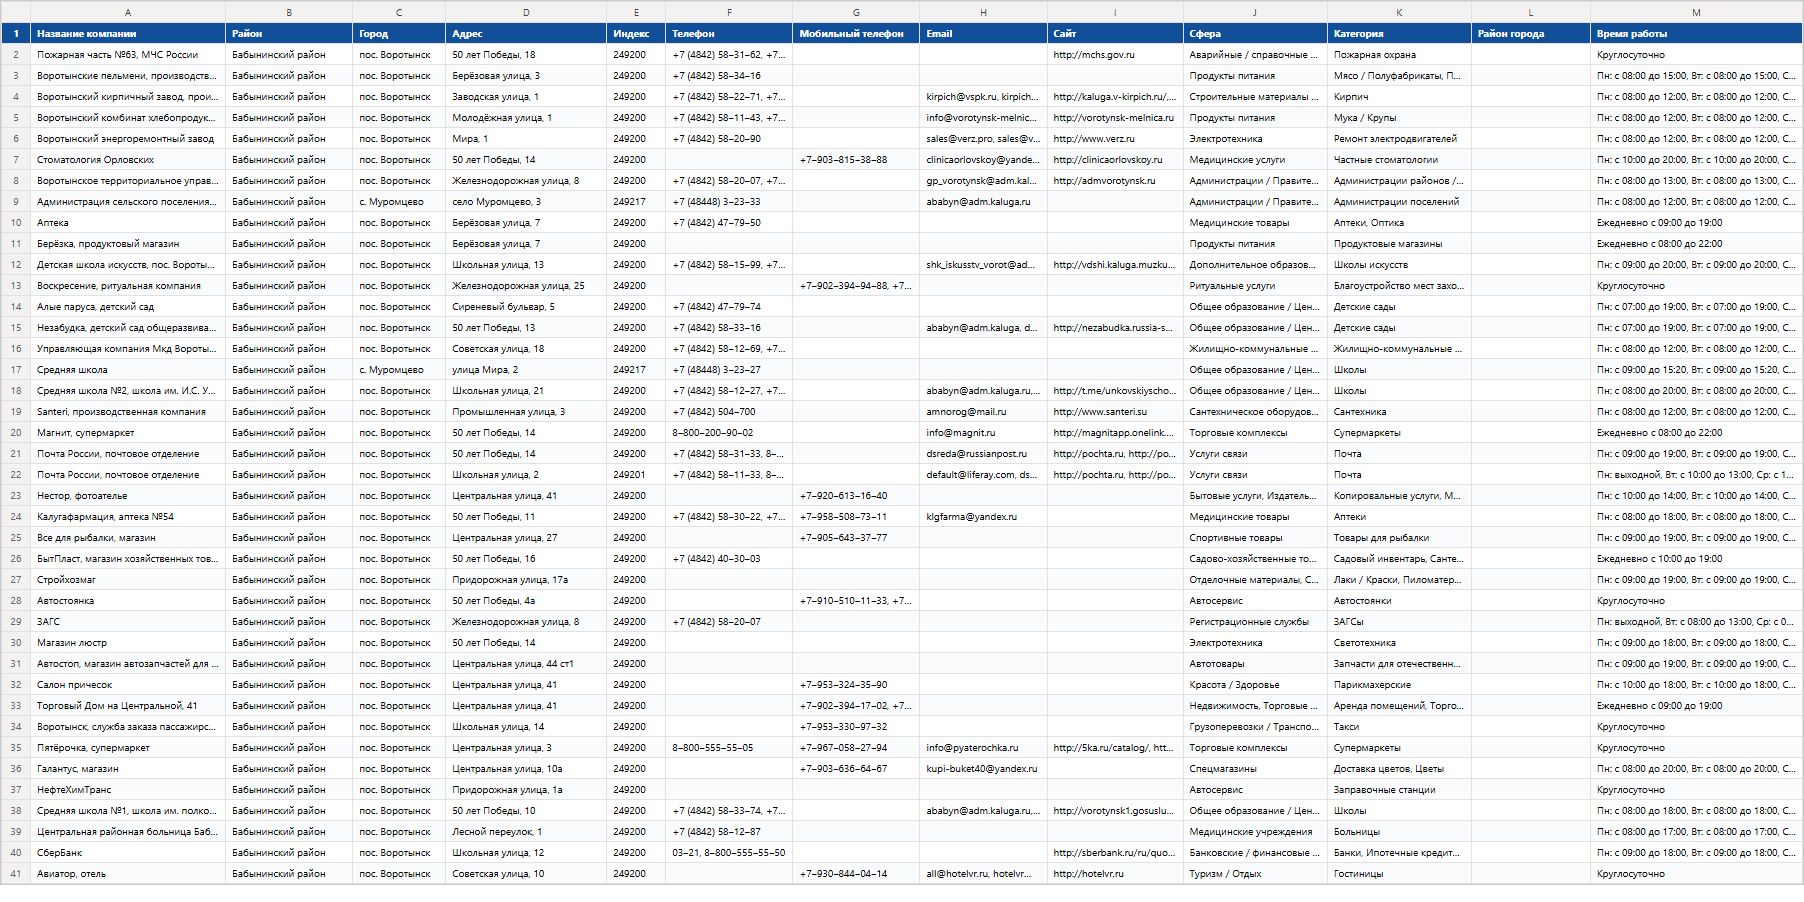Click site cell "http://admvorotynsk.ru"

point(1115,181)
